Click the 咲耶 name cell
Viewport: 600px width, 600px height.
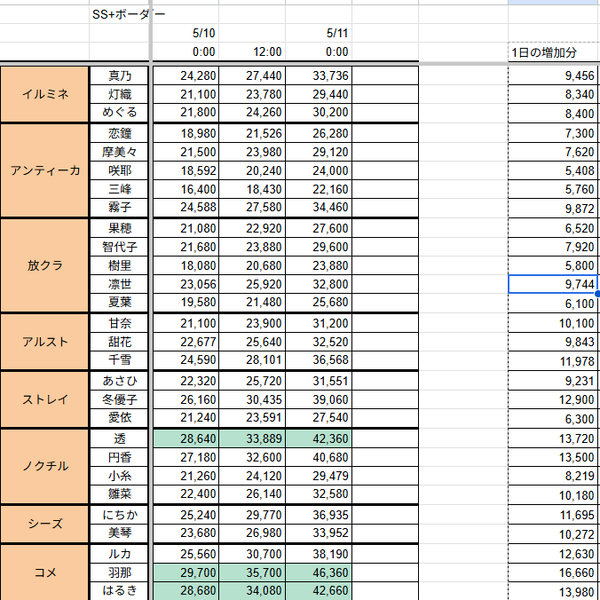(x=119, y=170)
